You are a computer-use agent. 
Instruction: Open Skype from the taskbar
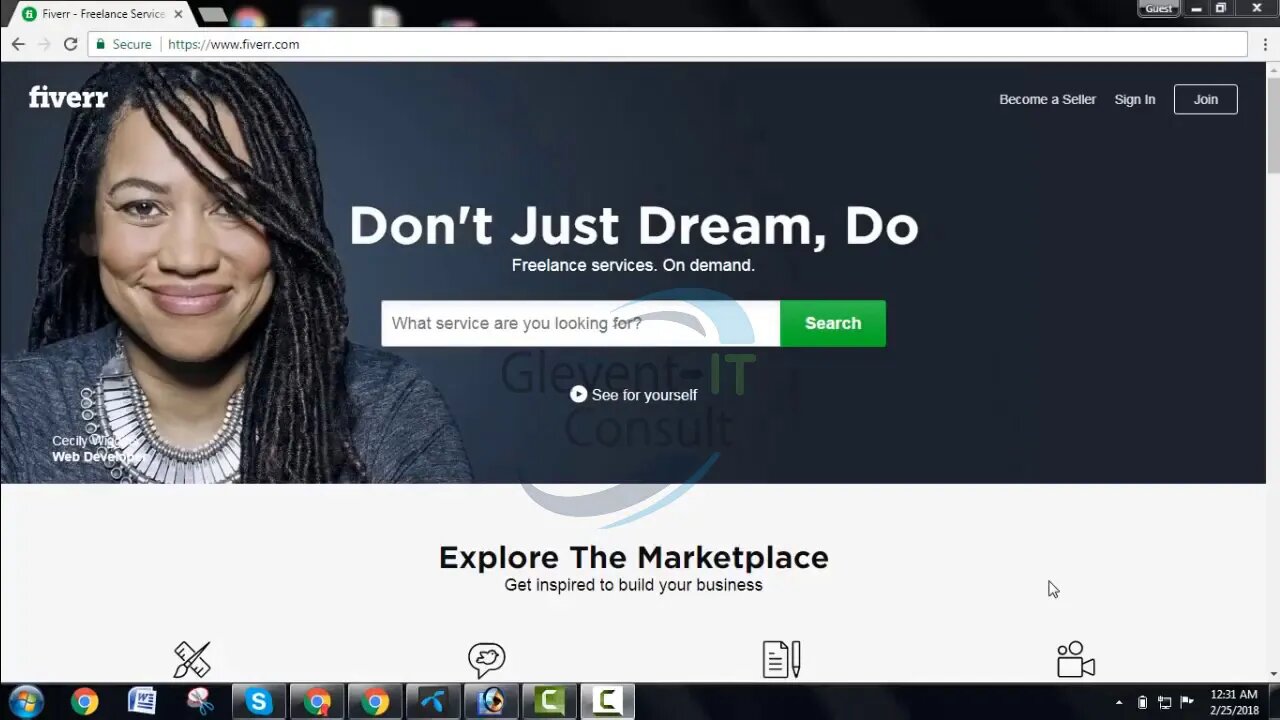pos(259,702)
